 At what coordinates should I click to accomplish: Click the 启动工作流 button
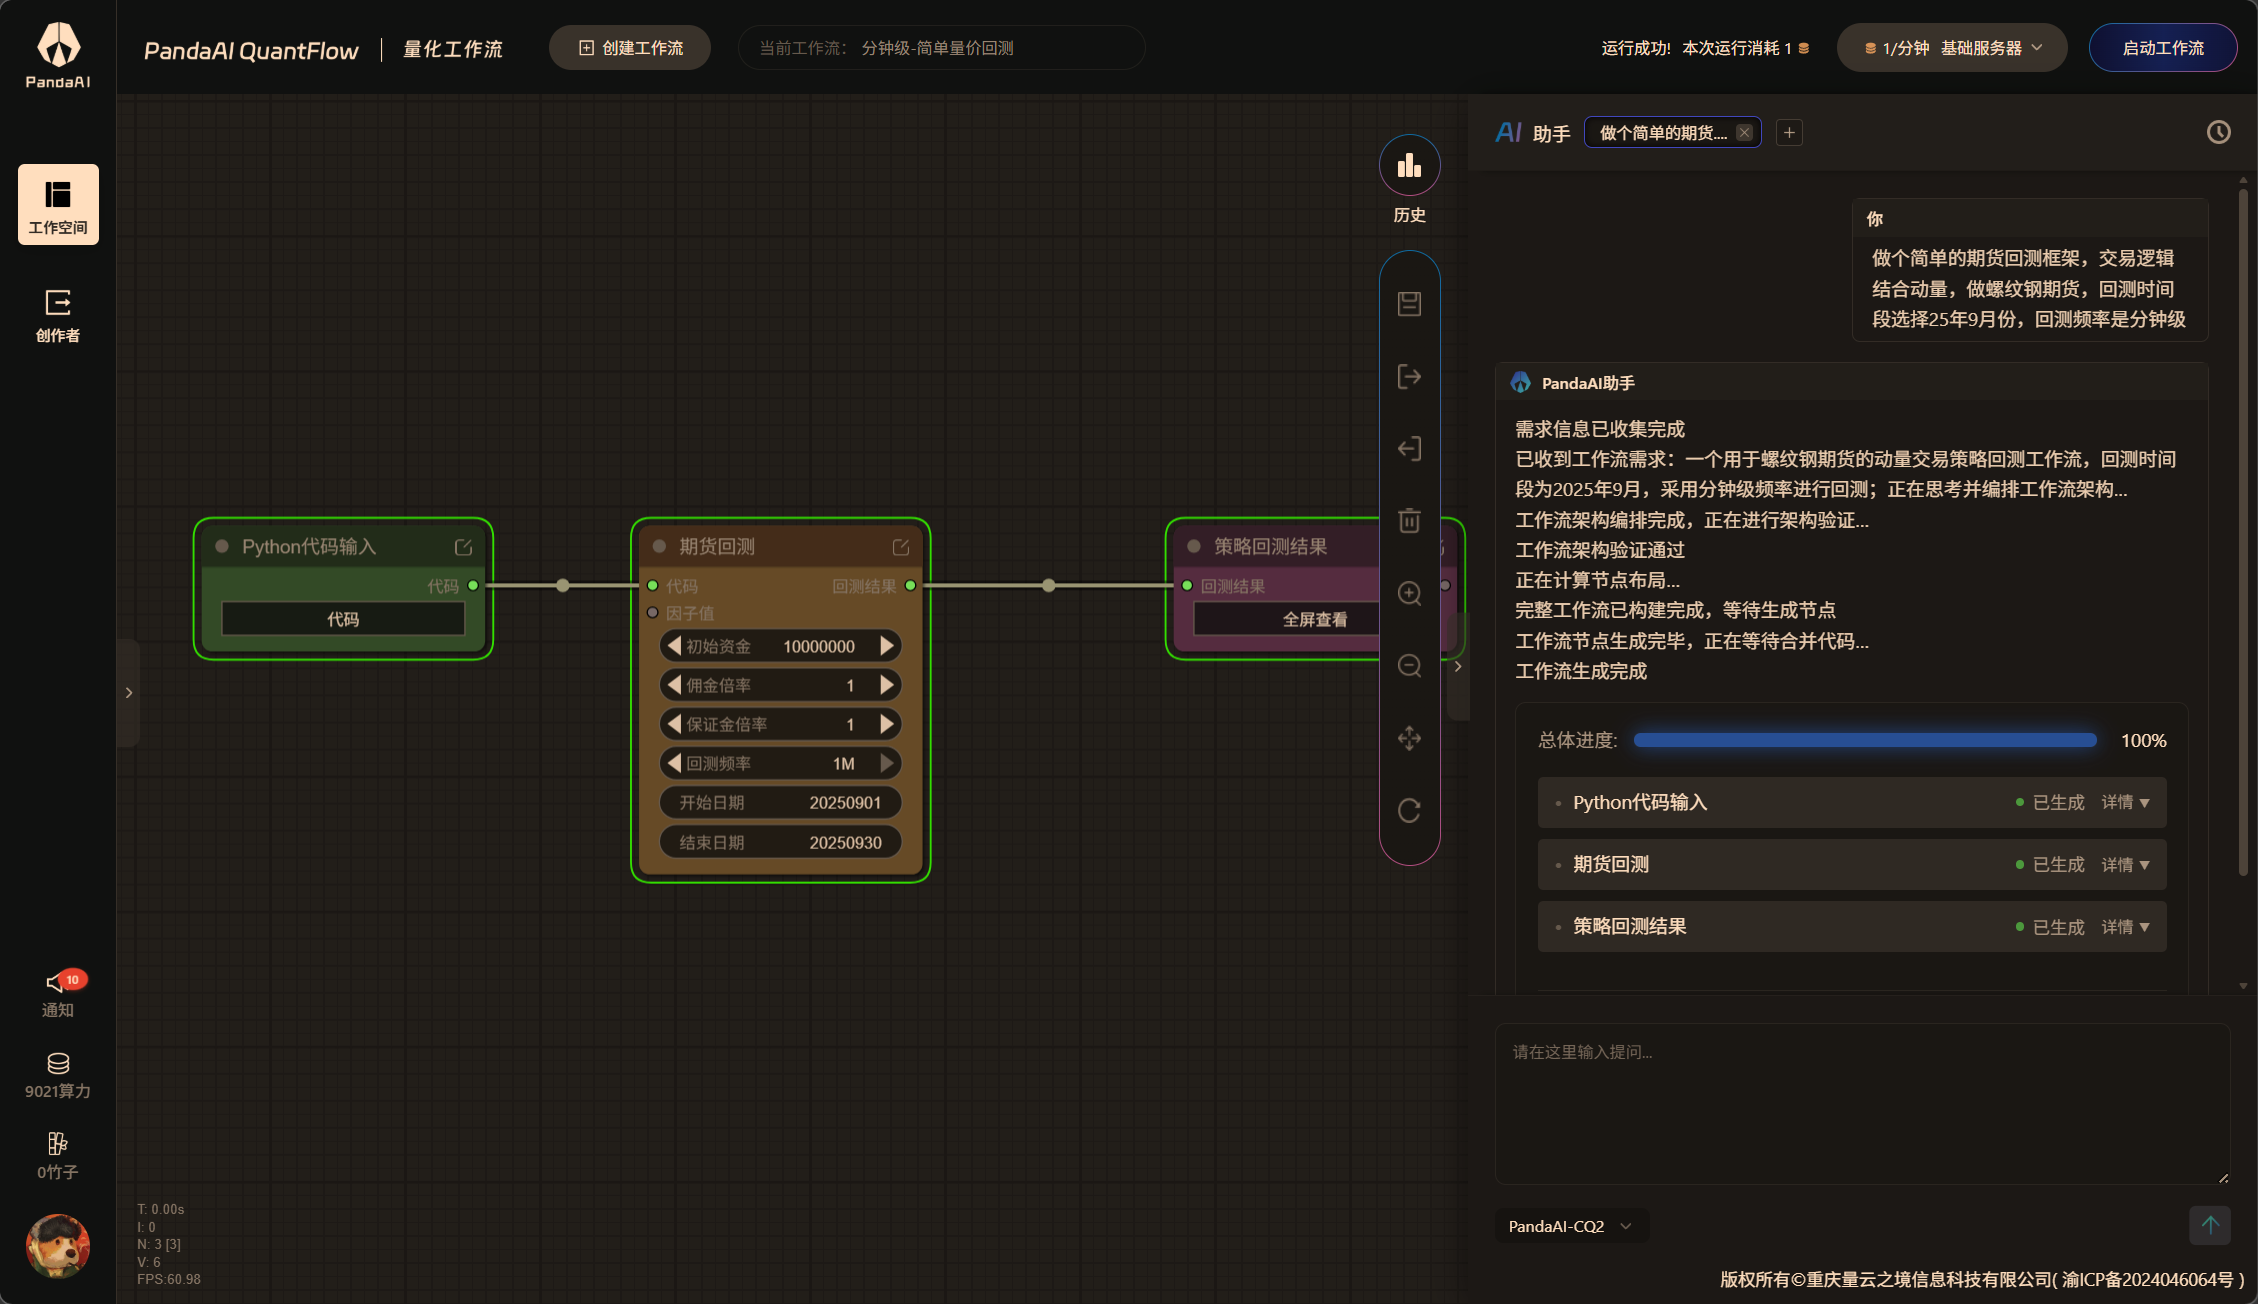point(2163,48)
